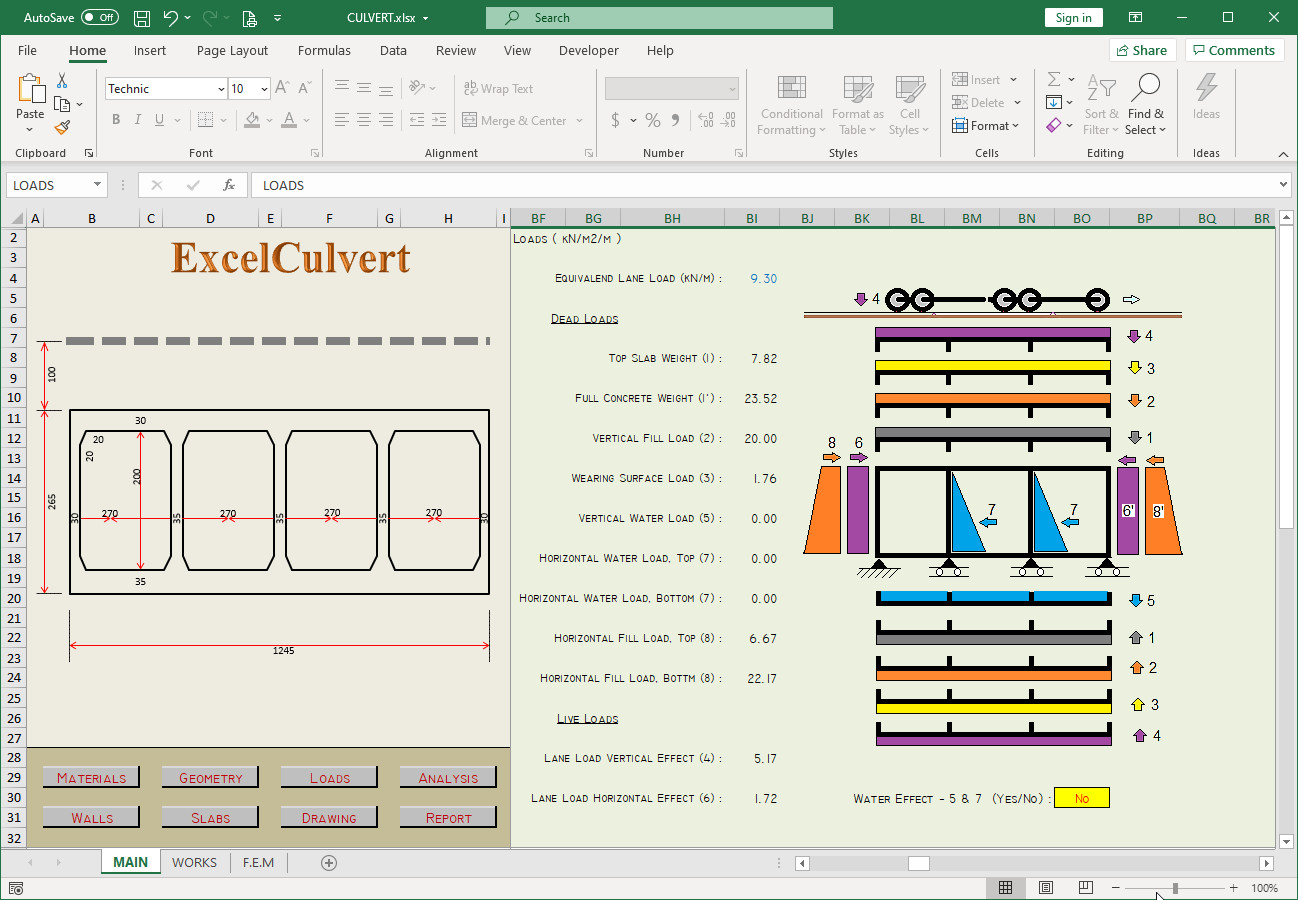
Task: Click the Water Effect Yes/No cell
Action: 1081,797
